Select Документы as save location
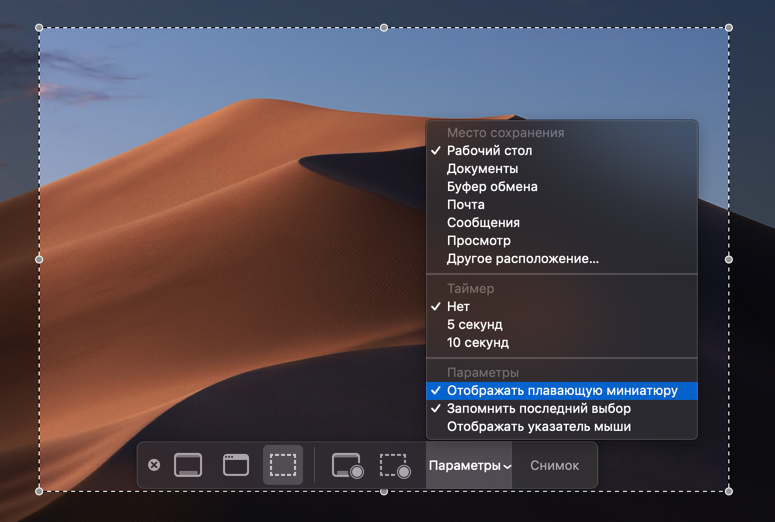 482,169
